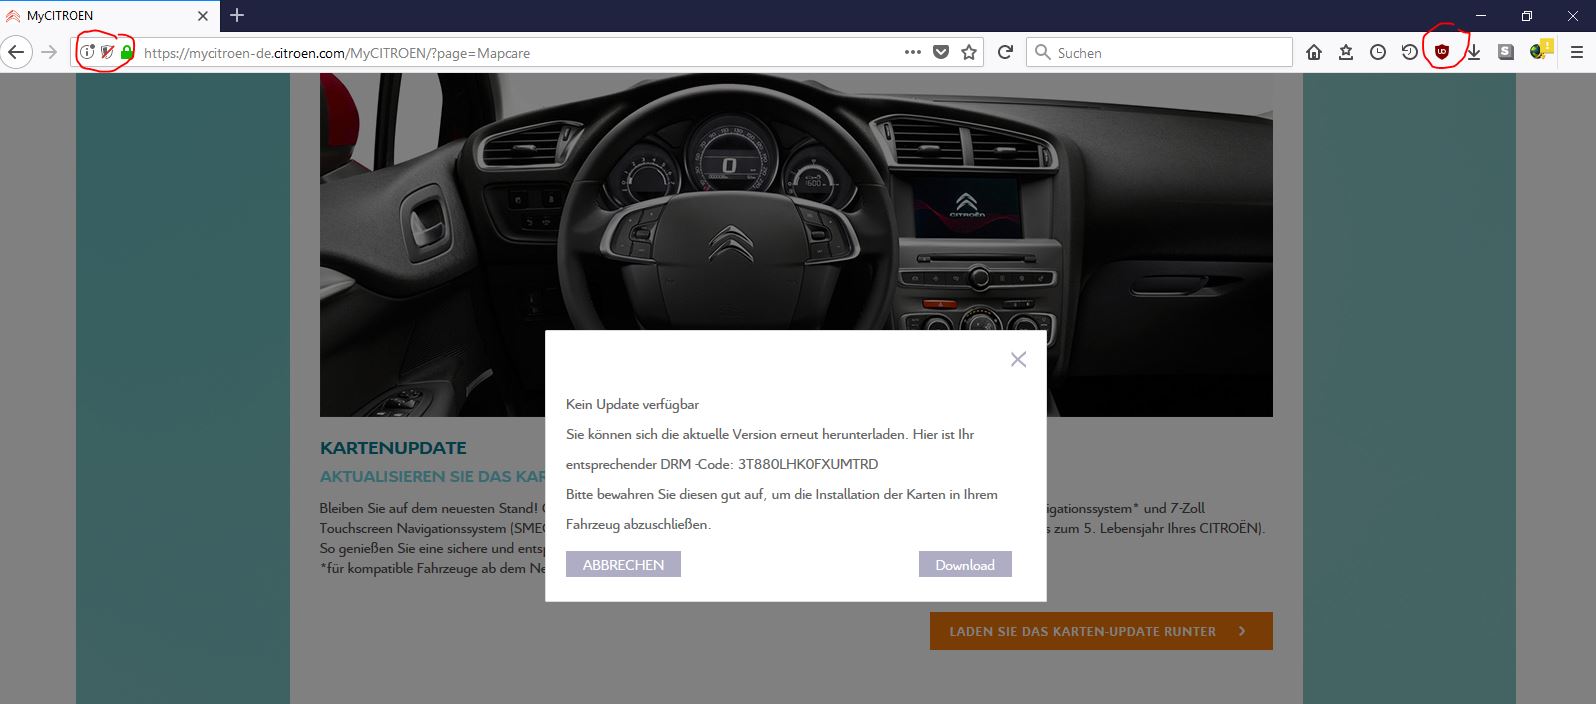The height and width of the screenshot is (704, 1596).
Task: Open the bookmarks library toolbar icon
Action: coord(1346,52)
